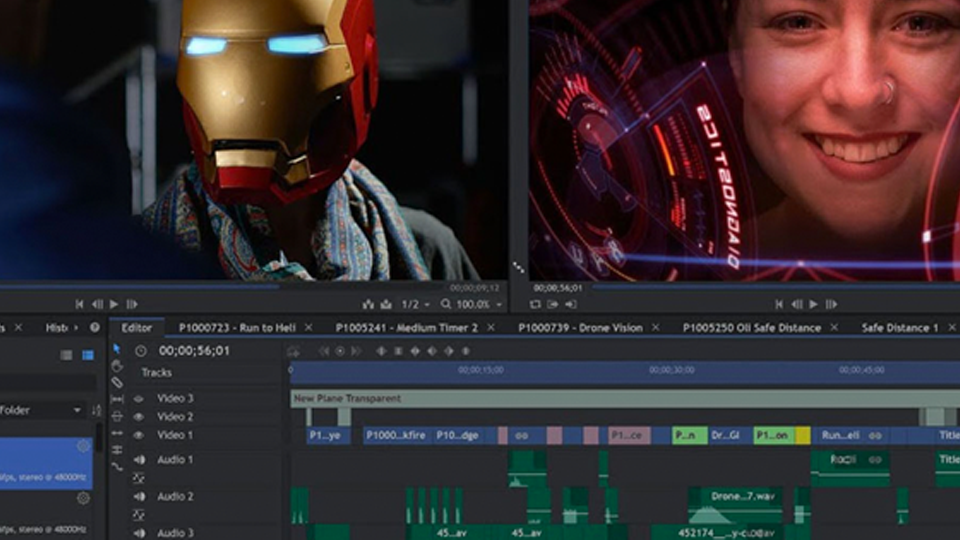Toggle Audio 2 level envelope icon

[x=140, y=515]
